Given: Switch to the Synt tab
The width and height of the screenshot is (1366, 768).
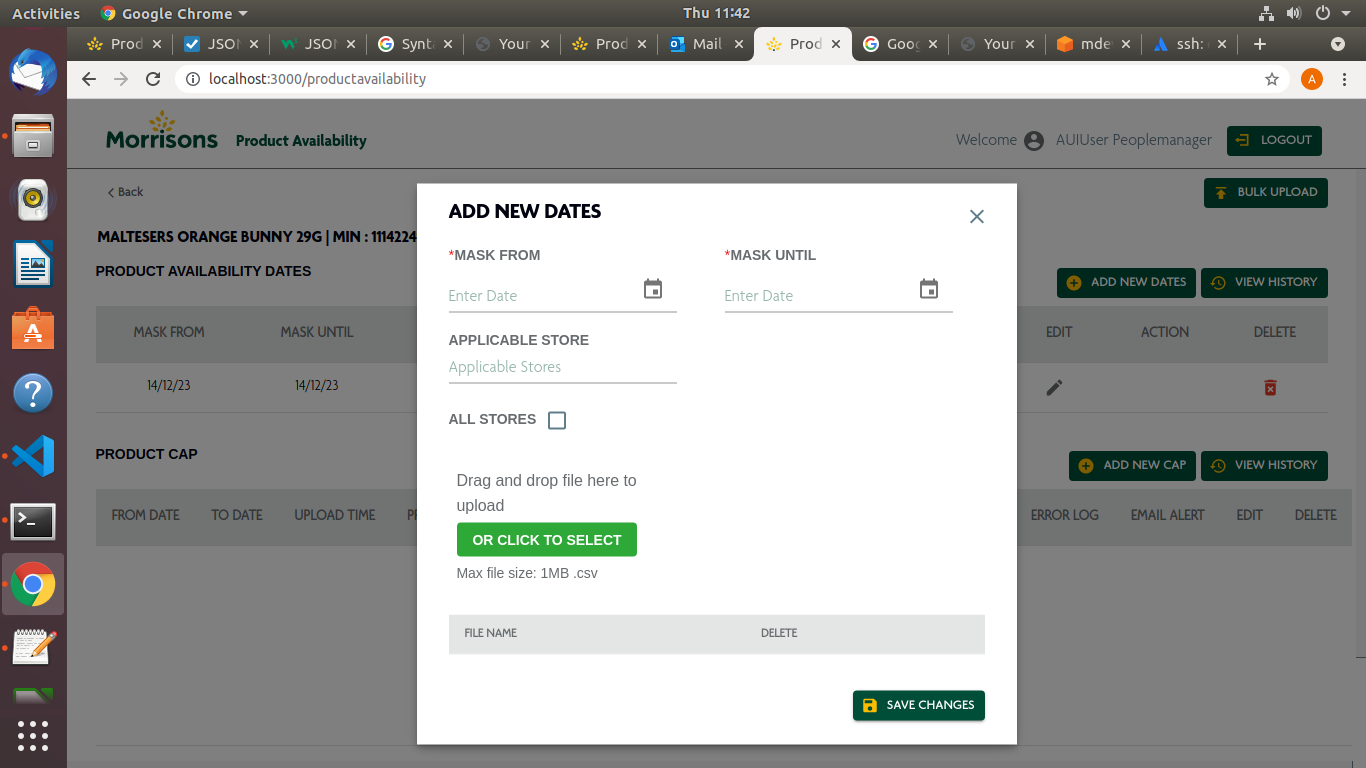Looking at the screenshot, I should (416, 44).
